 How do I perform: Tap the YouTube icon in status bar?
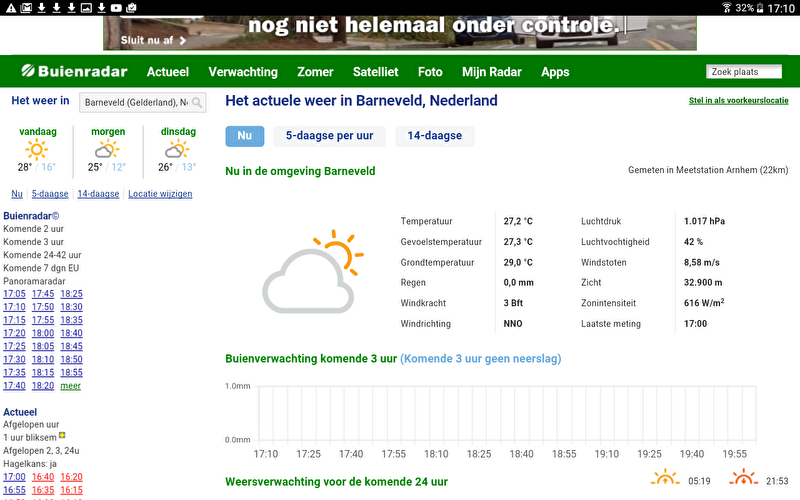point(116,8)
